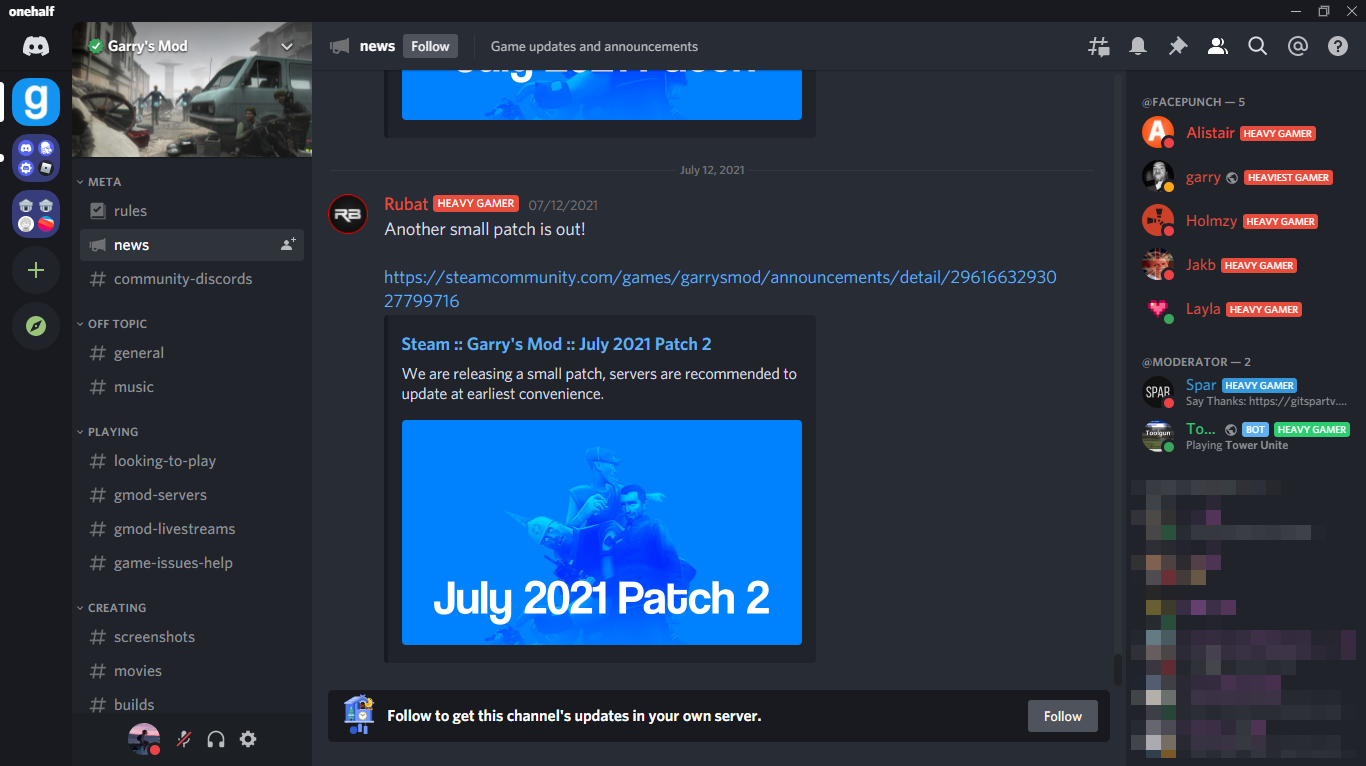Open the inbox mentions icon
The width and height of the screenshot is (1366, 766).
(x=1298, y=46)
